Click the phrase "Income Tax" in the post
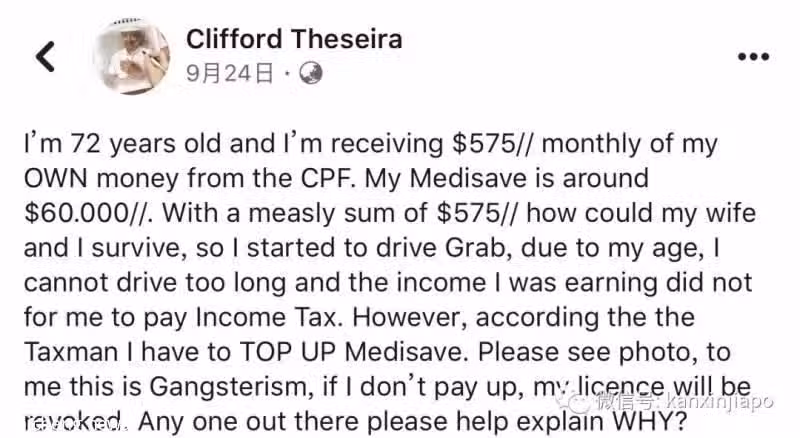 [267, 318]
